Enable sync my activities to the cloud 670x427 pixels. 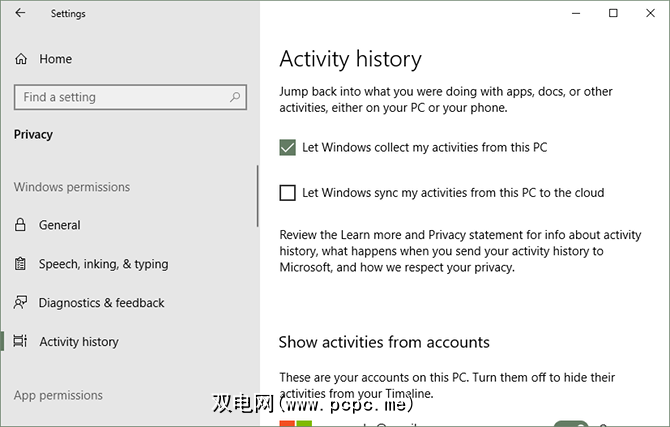click(288, 193)
